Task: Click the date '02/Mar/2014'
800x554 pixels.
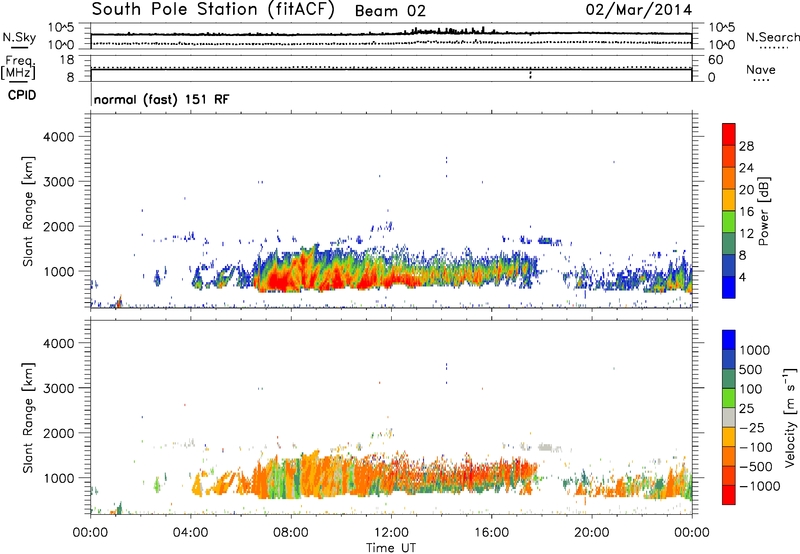Action: pyautogui.click(x=639, y=10)
